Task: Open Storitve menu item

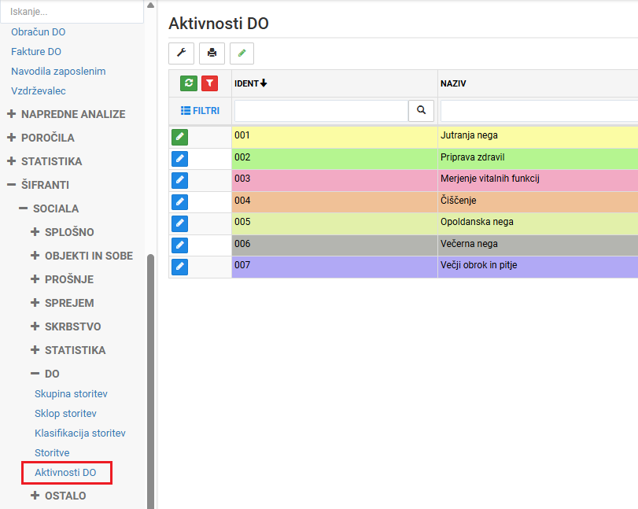Action: (52, 453)
